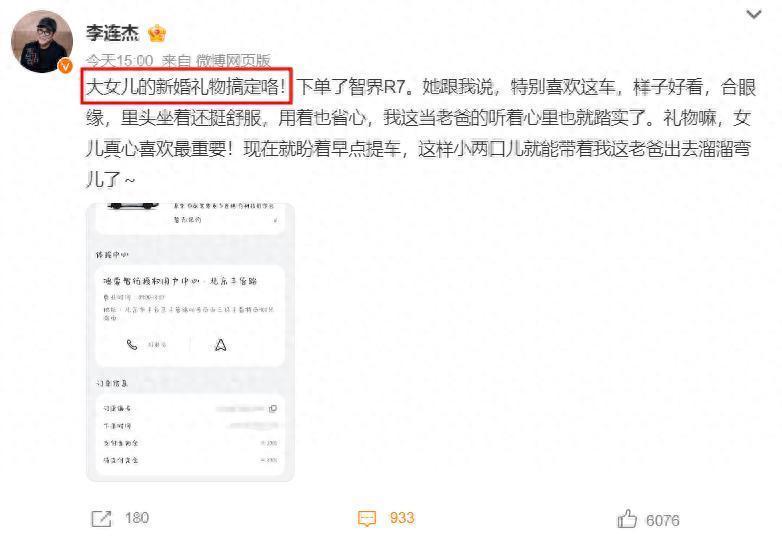Expand the post options chevron at top right
The height and width of the screenshot is (559, 782).
tap(754, 14)
